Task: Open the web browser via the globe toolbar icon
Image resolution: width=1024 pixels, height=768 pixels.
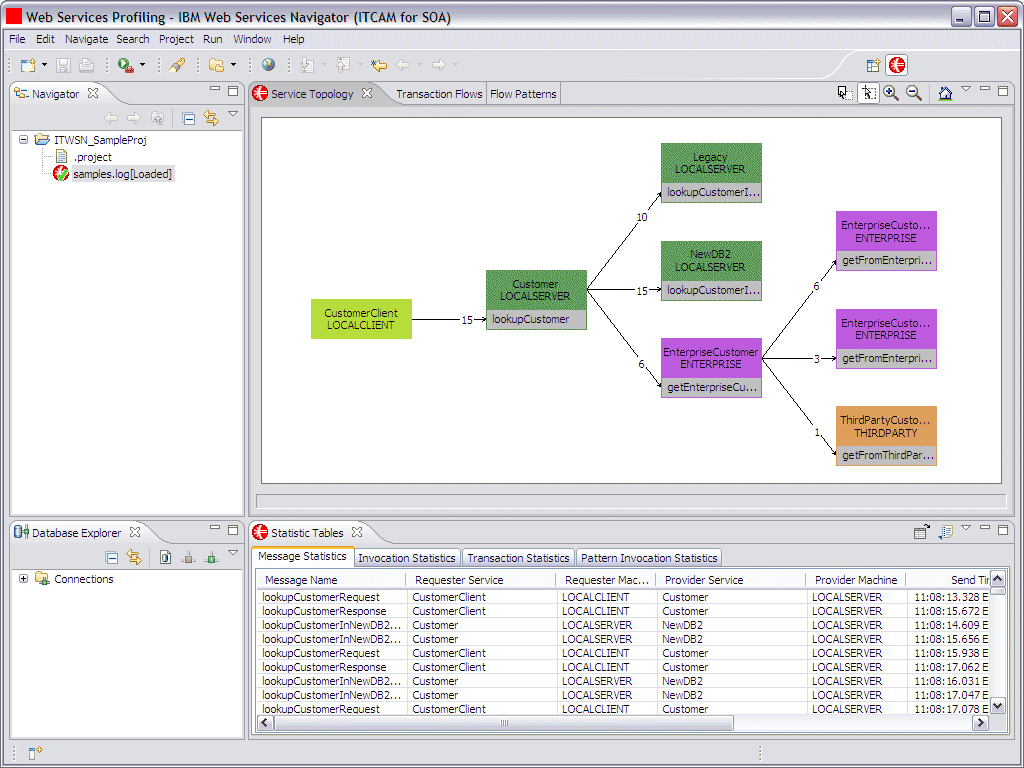Action: coord(268,64)
